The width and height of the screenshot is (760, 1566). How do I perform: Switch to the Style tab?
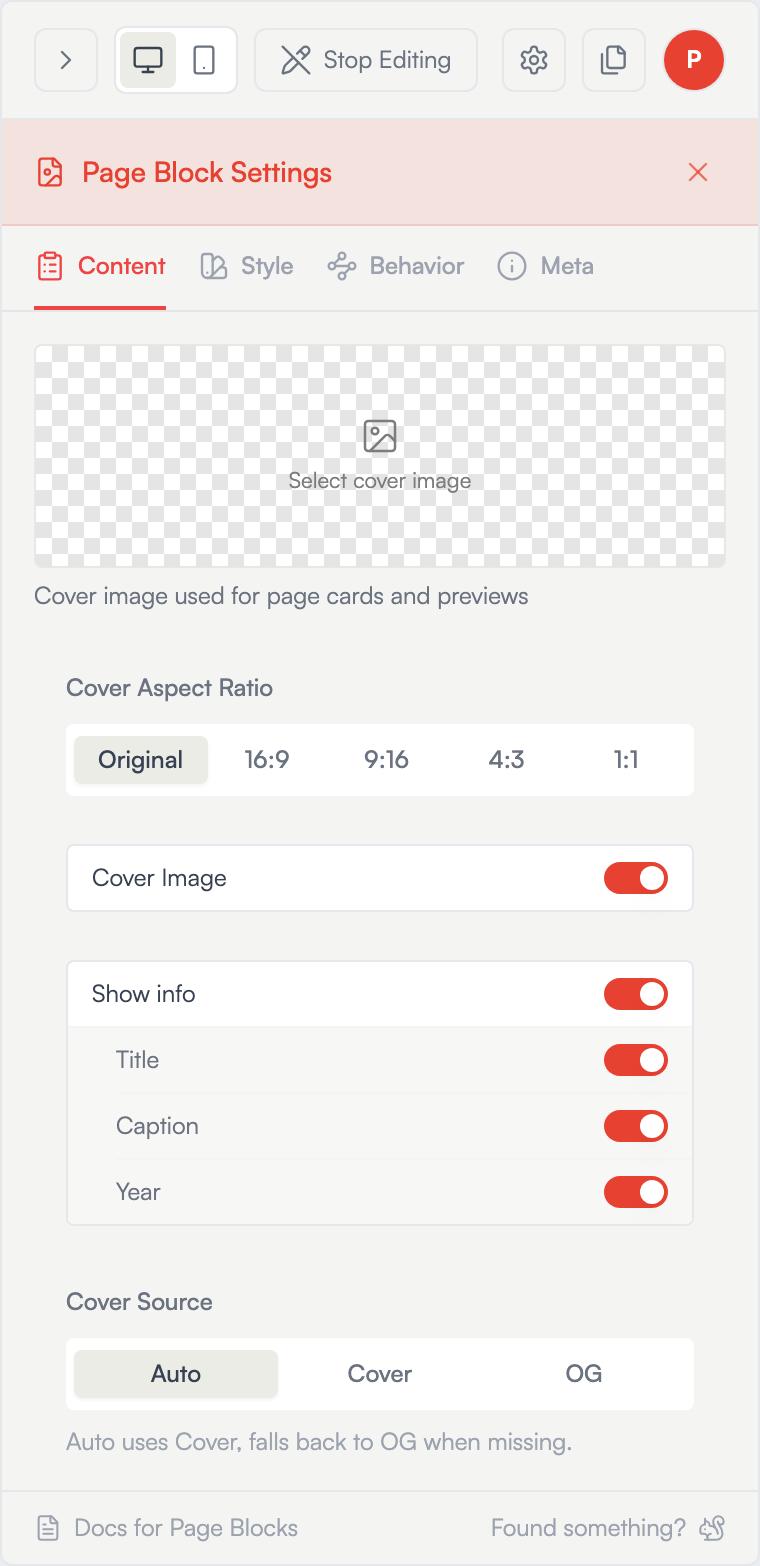pyautogui.click(x=247, y=266)
